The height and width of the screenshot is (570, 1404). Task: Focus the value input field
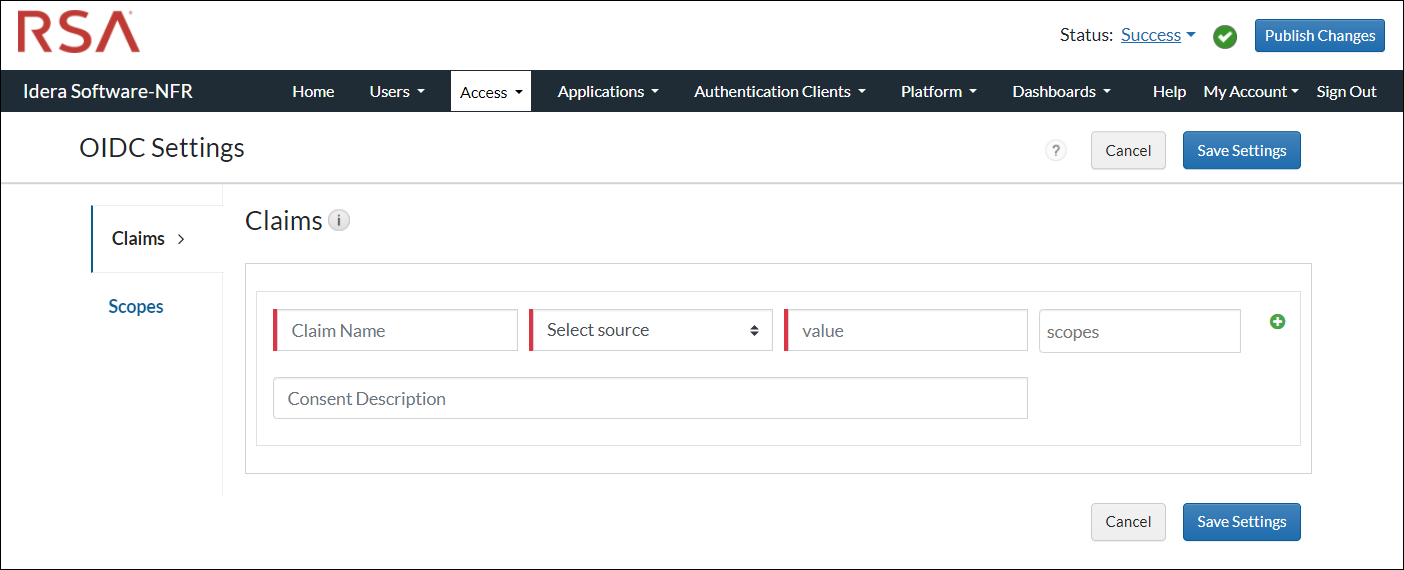click(906, 330)
